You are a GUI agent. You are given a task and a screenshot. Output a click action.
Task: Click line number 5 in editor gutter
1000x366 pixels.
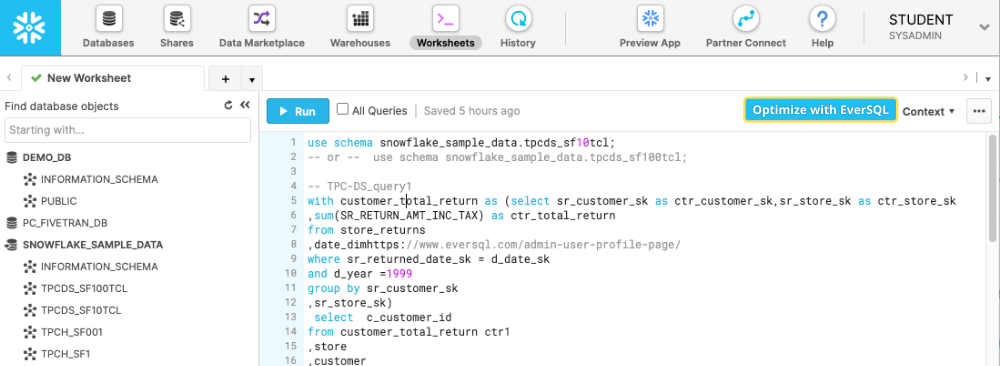(x=293, y=201)
